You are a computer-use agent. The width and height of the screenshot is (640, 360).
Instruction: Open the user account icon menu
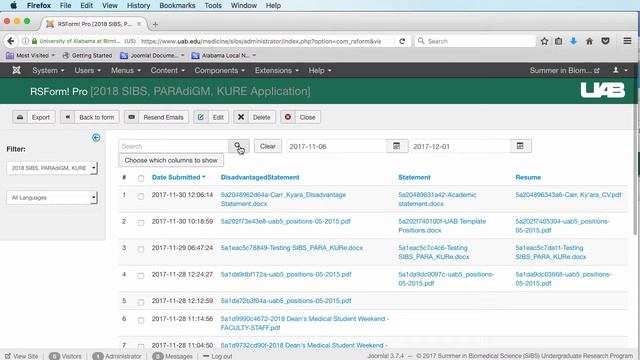tap(619, 70)
